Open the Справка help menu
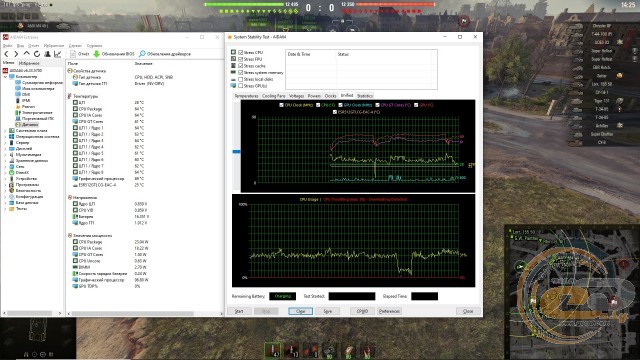640x360 pixels. 94,46
